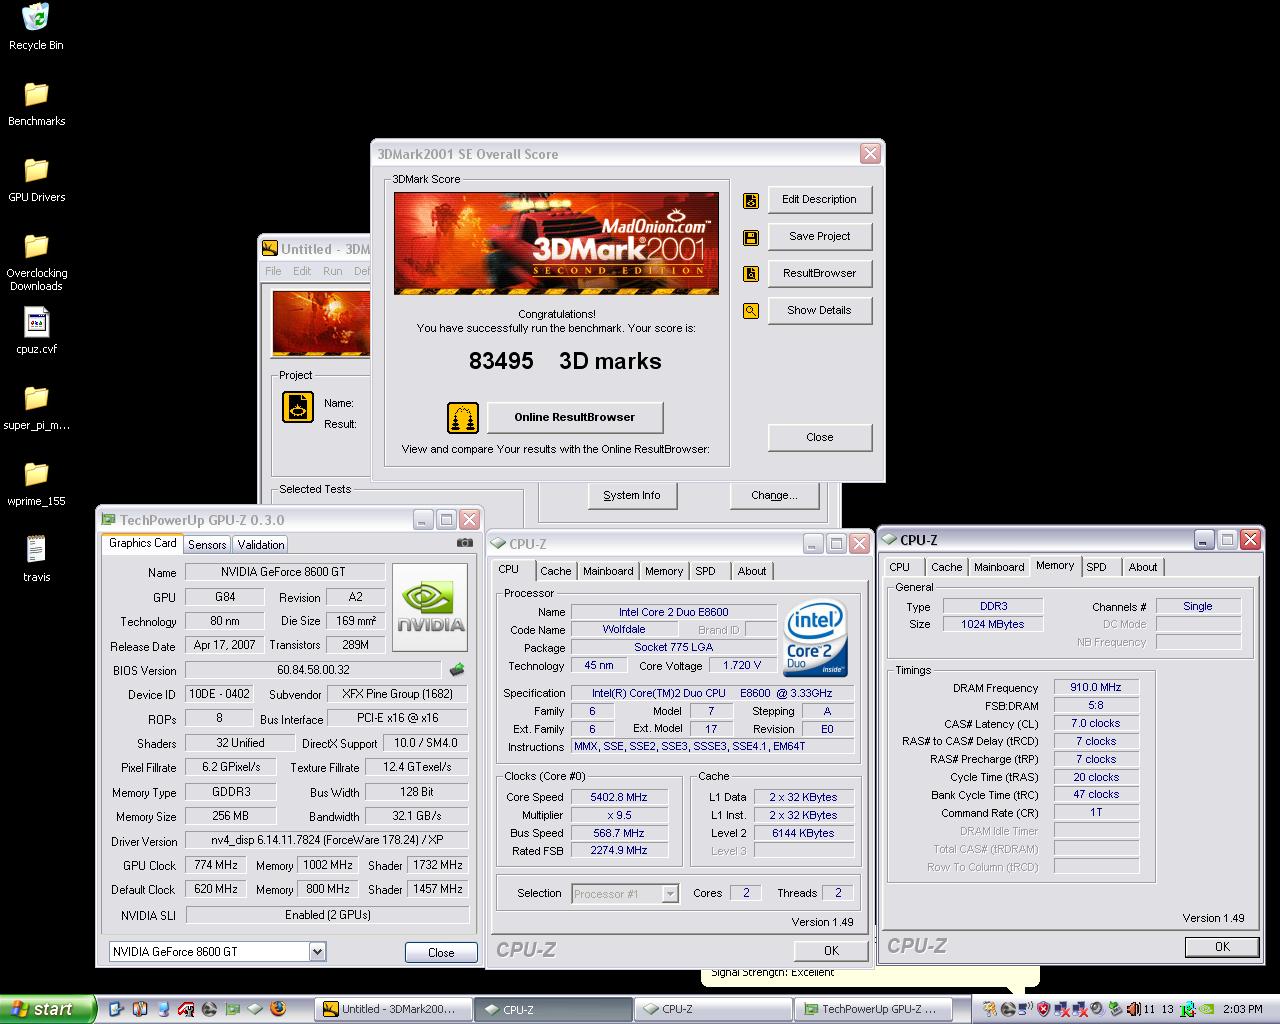1280x1024 pixels.
Task: Open SPD tab in right CPU-Z window
Action: click(x=1097, y=567)
